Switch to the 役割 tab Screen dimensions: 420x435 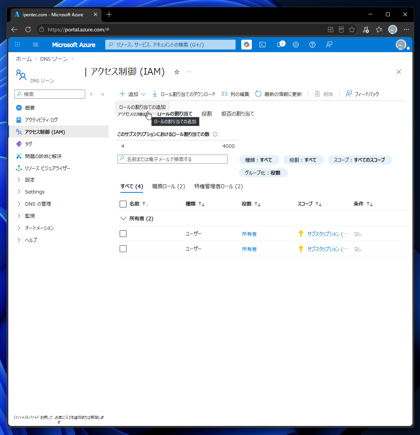[x=207, y=114]
